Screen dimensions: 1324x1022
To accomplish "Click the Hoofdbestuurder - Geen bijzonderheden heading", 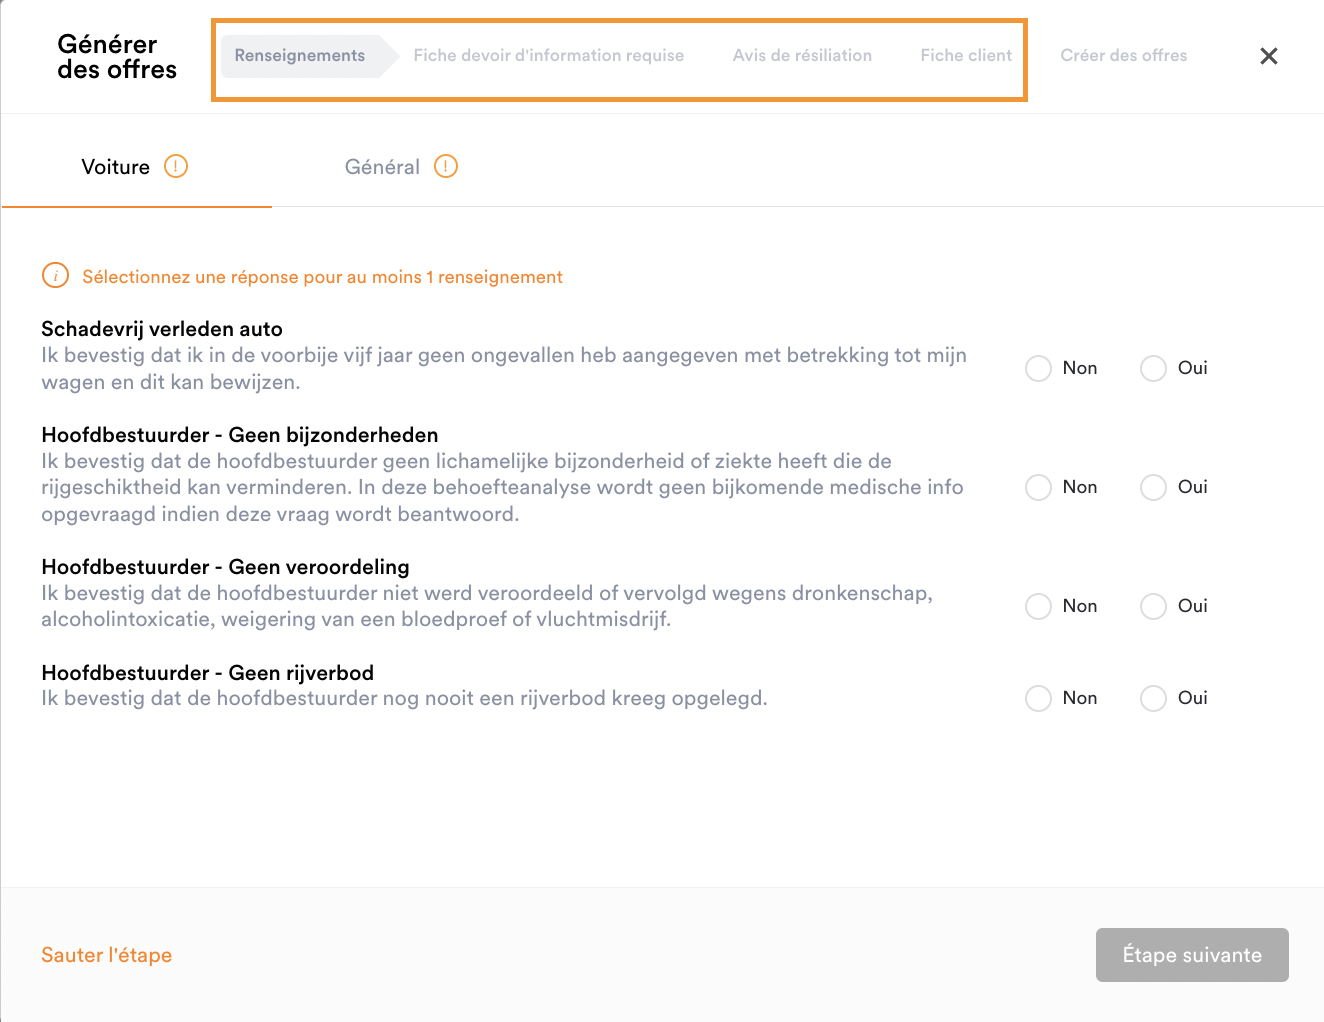I will (240, 435).
